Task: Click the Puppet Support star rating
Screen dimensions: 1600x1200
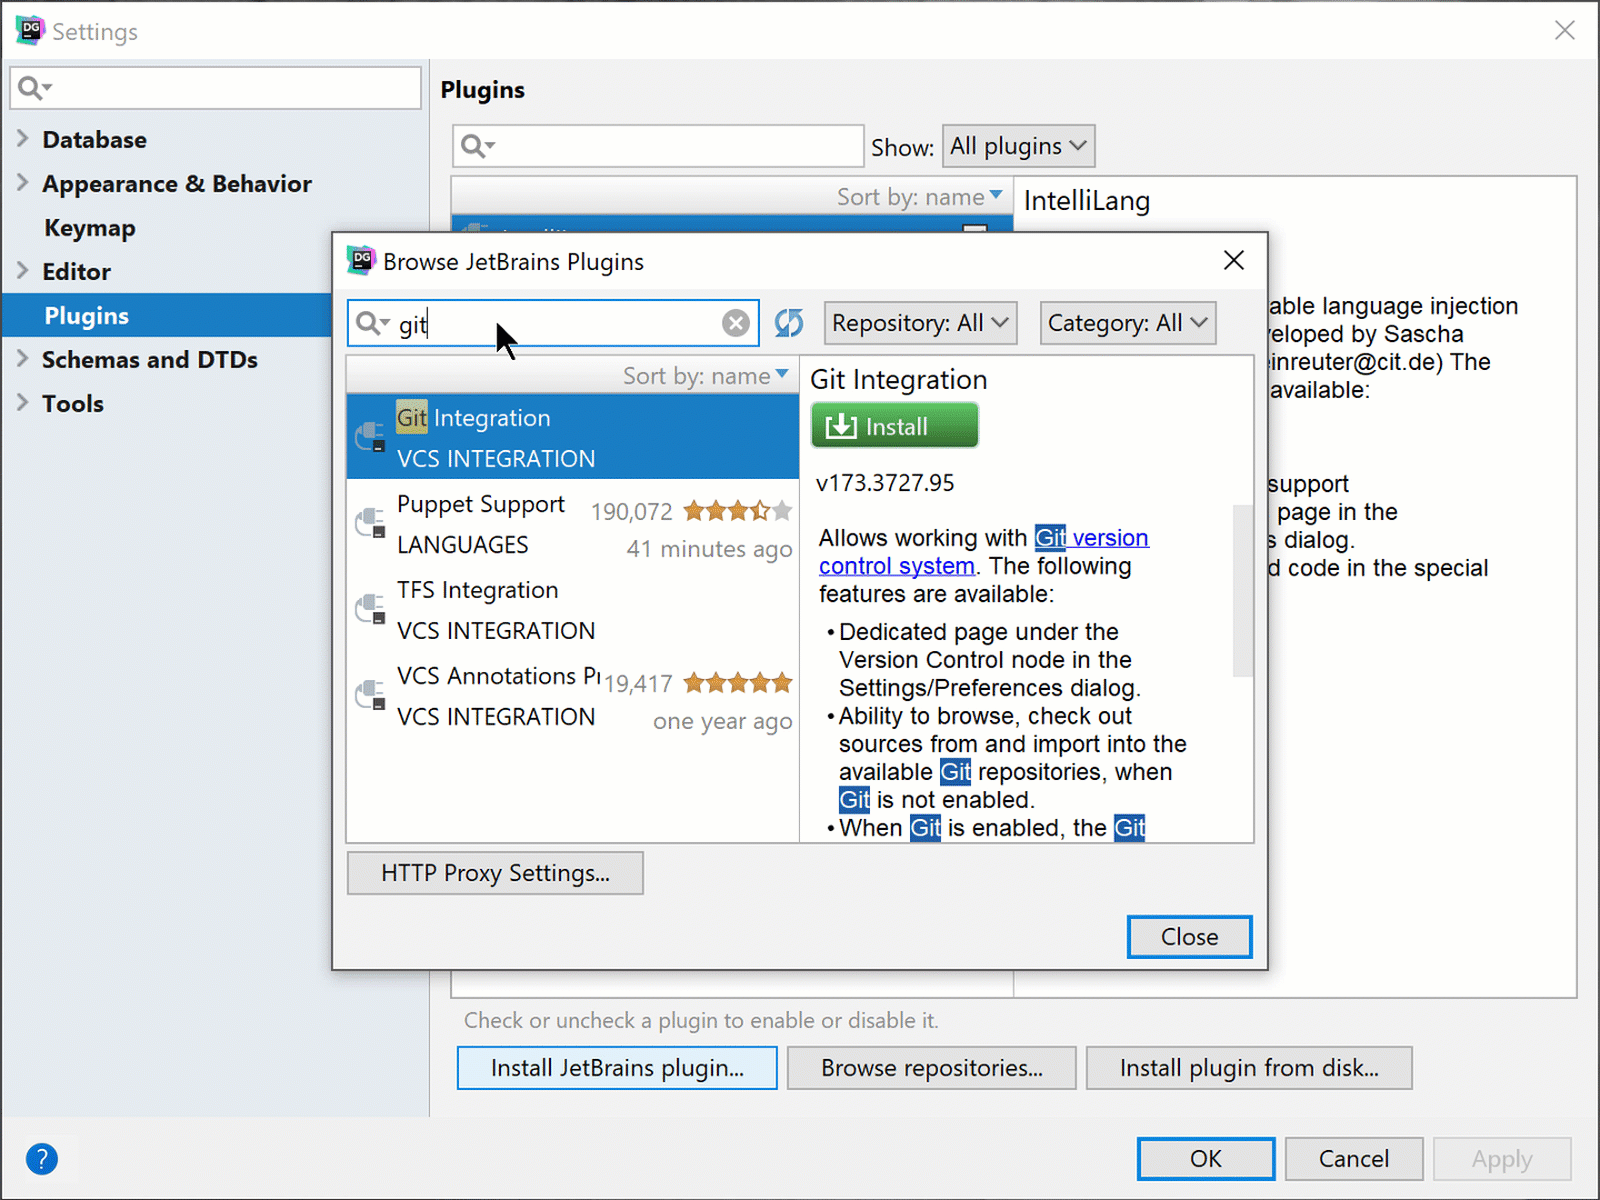Action: click(x=738, y=511)
